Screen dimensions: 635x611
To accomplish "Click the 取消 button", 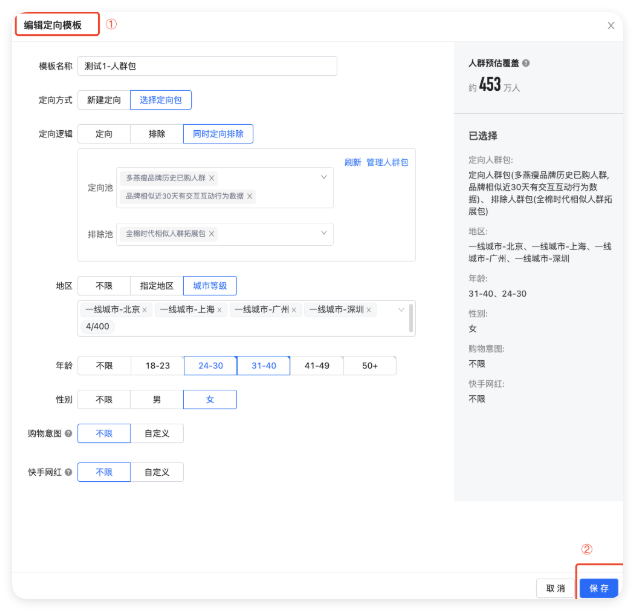I will click(x=555, y=588).
